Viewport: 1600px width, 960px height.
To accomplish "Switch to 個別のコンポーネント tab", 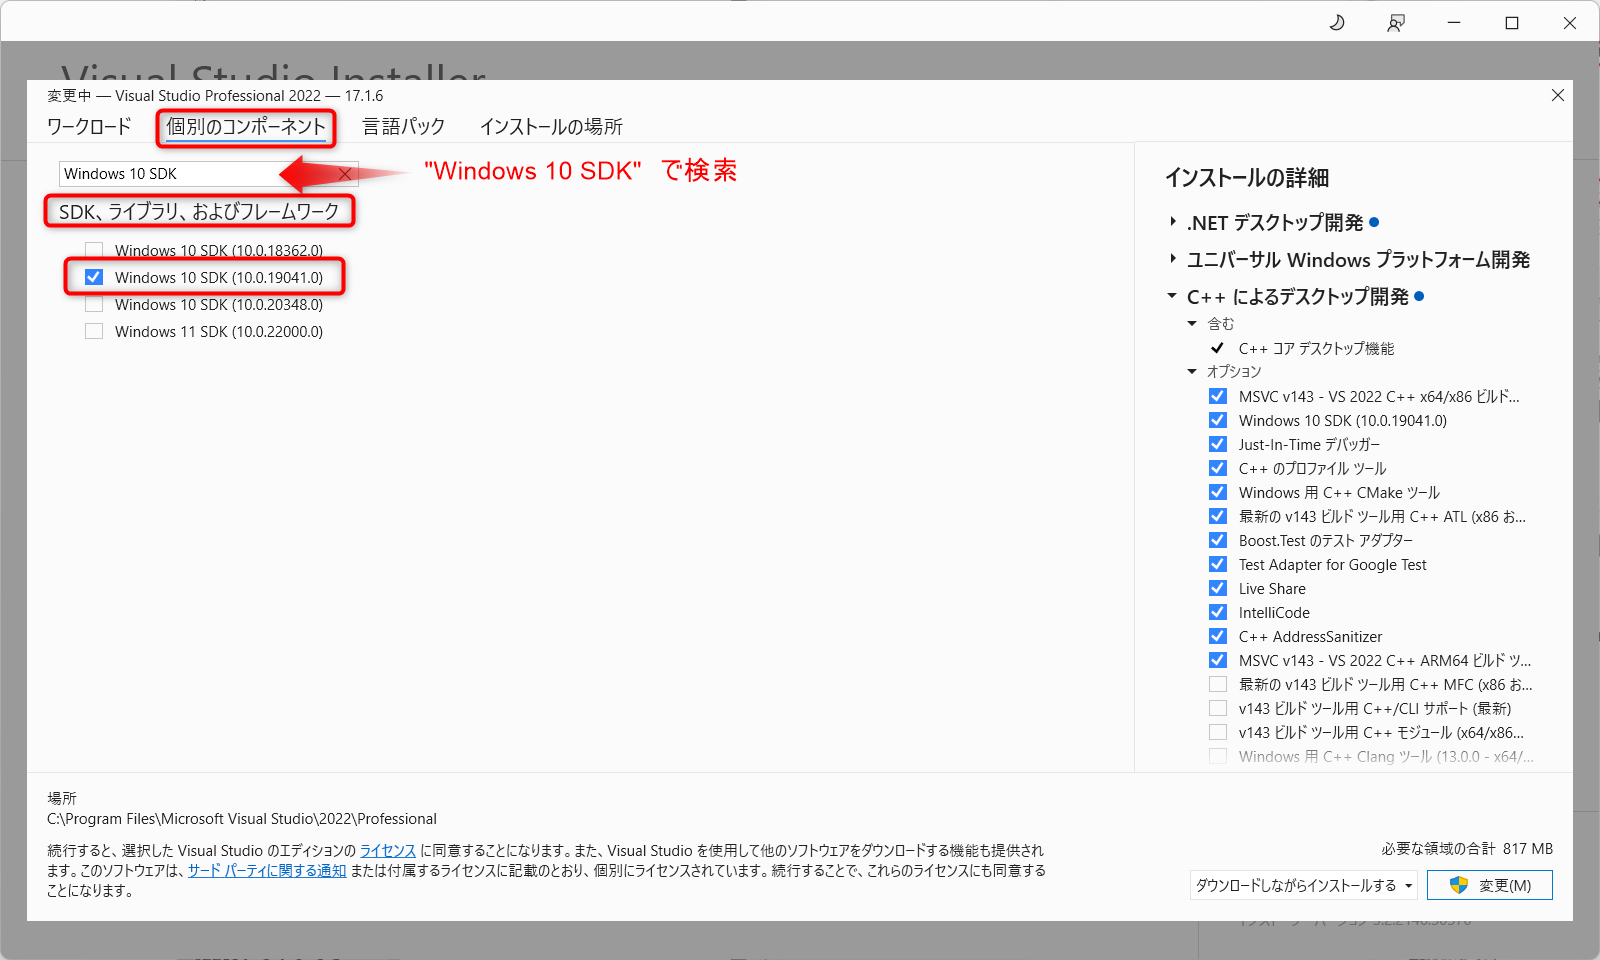I will [246, 127].
